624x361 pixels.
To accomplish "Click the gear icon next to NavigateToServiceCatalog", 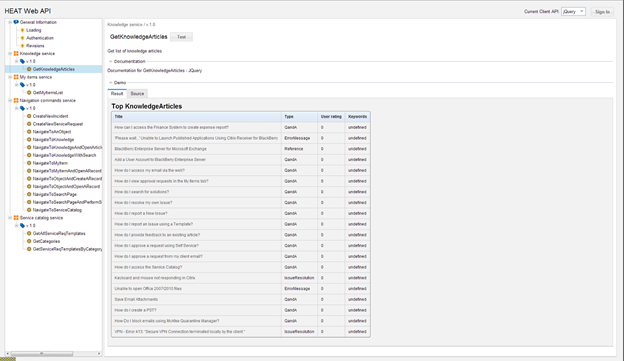I will pyautogui.click(x=29, y=210).
